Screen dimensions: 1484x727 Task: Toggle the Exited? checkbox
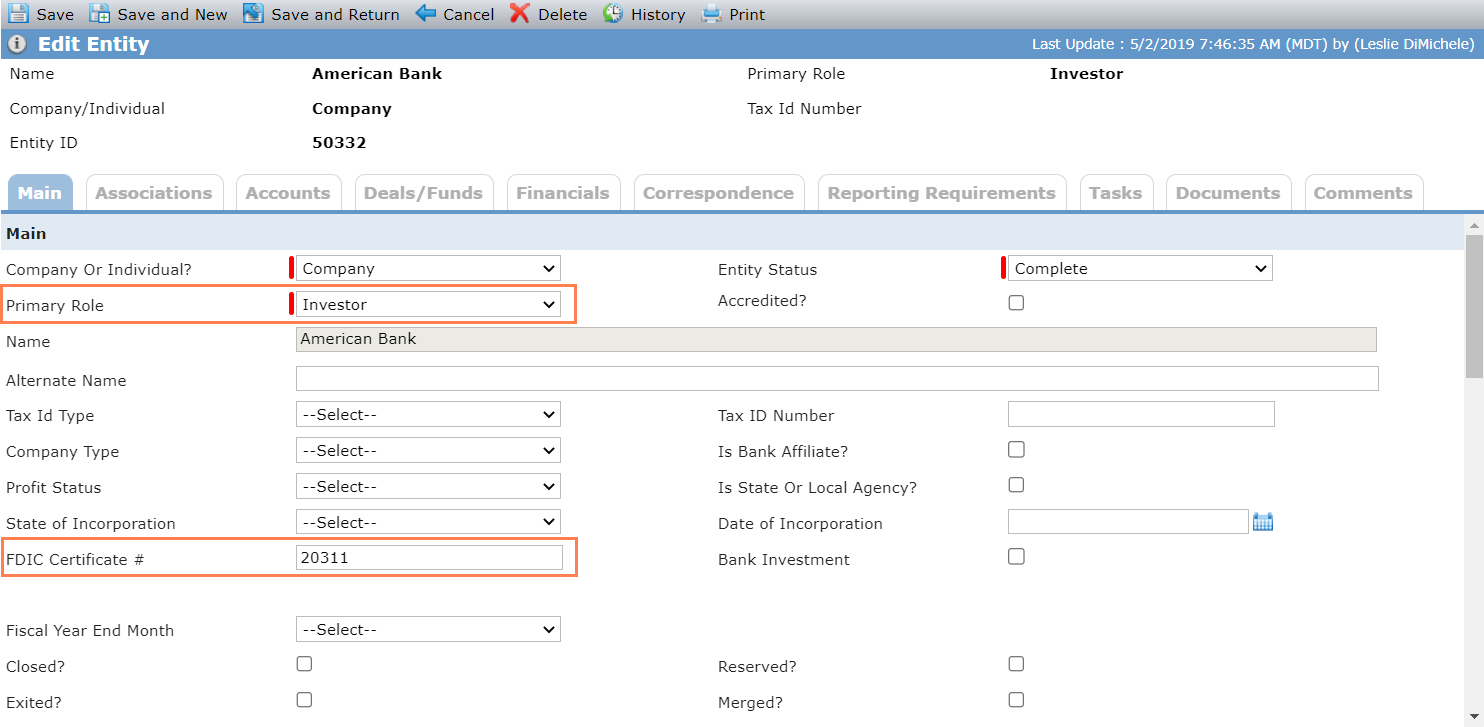(304, 700)
